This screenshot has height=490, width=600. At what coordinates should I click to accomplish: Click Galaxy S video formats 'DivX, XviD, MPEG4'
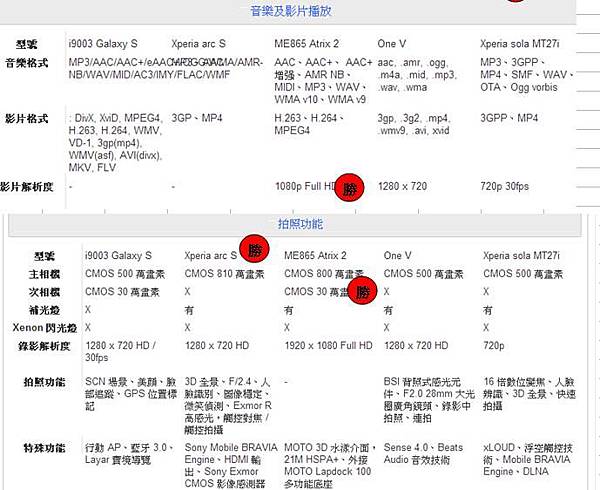pyautogui.click(x=116, y=143)
